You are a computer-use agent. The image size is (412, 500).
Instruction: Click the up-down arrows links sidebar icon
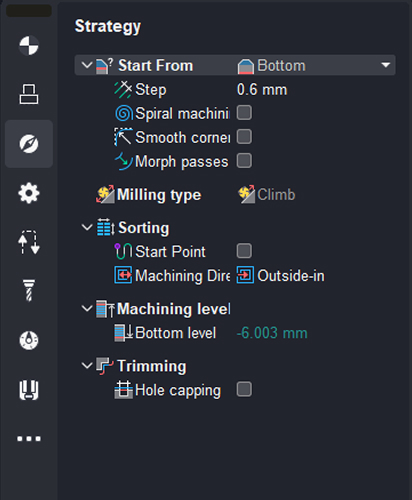[x=29, y=242]
